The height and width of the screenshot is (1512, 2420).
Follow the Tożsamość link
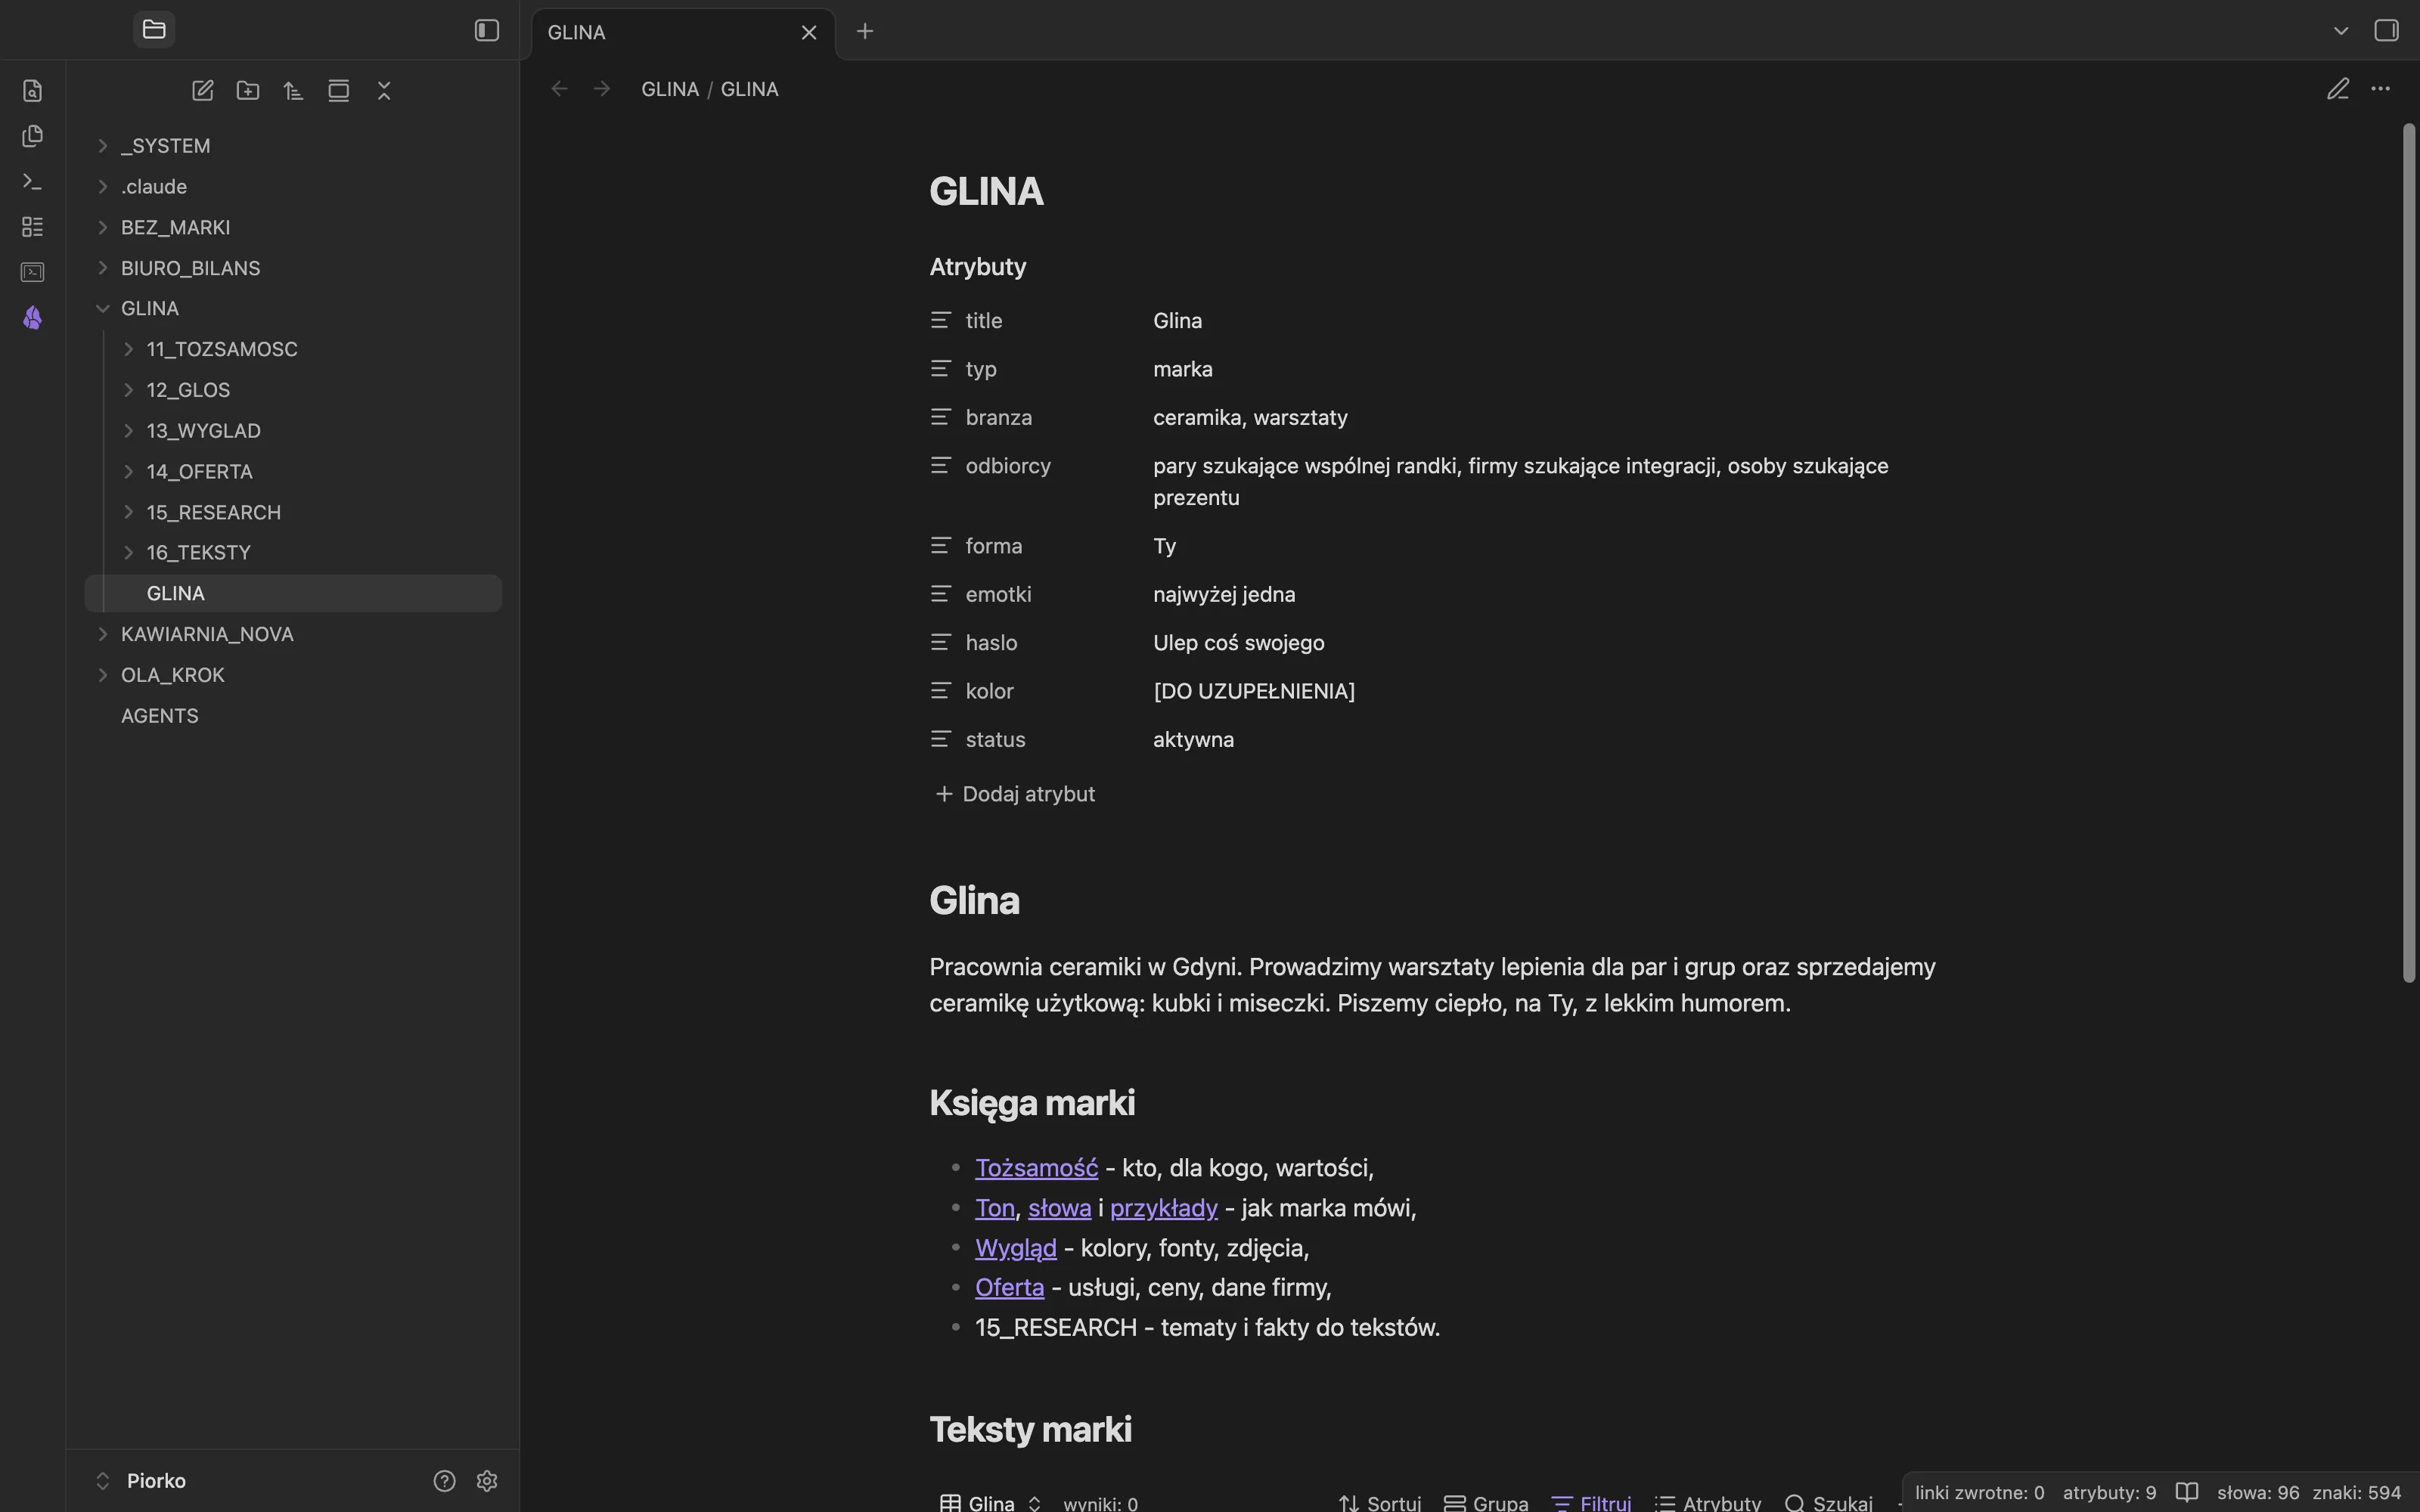1036,1168
